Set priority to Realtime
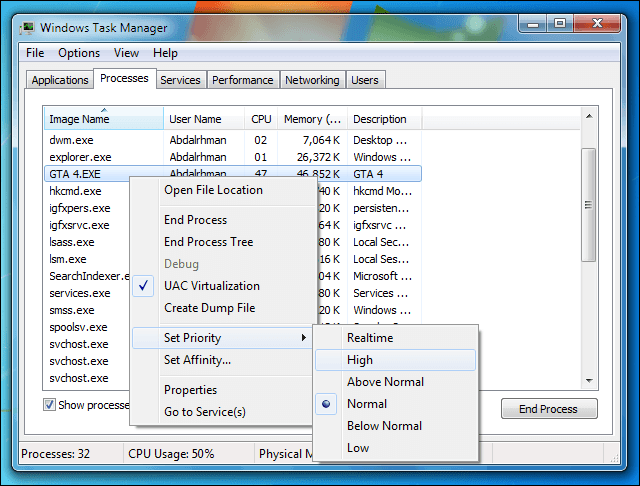The height and width of the screenshot is (486, 640). coord(396,338)
